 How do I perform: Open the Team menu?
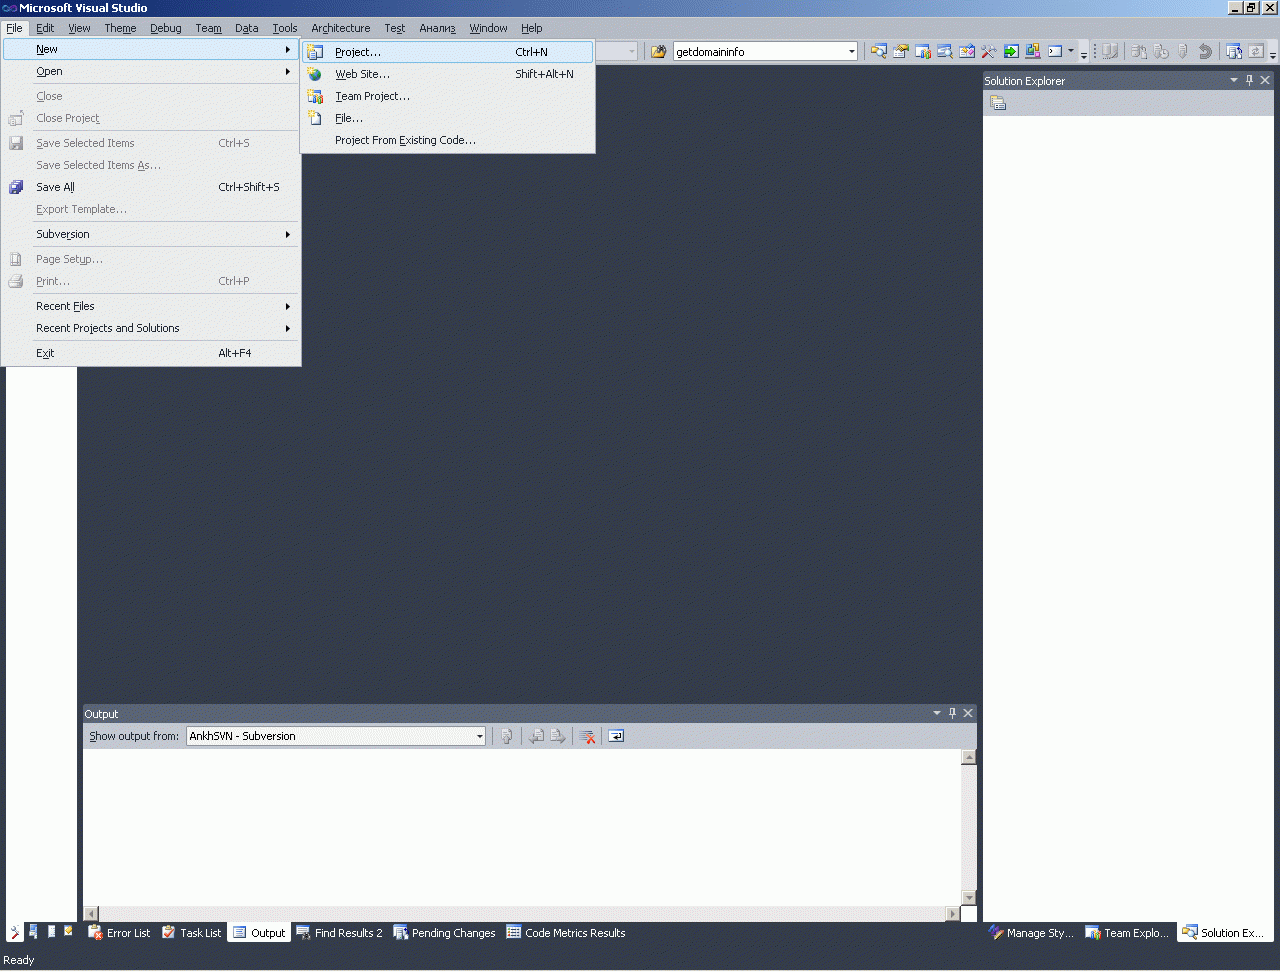[x=208, y=28]
